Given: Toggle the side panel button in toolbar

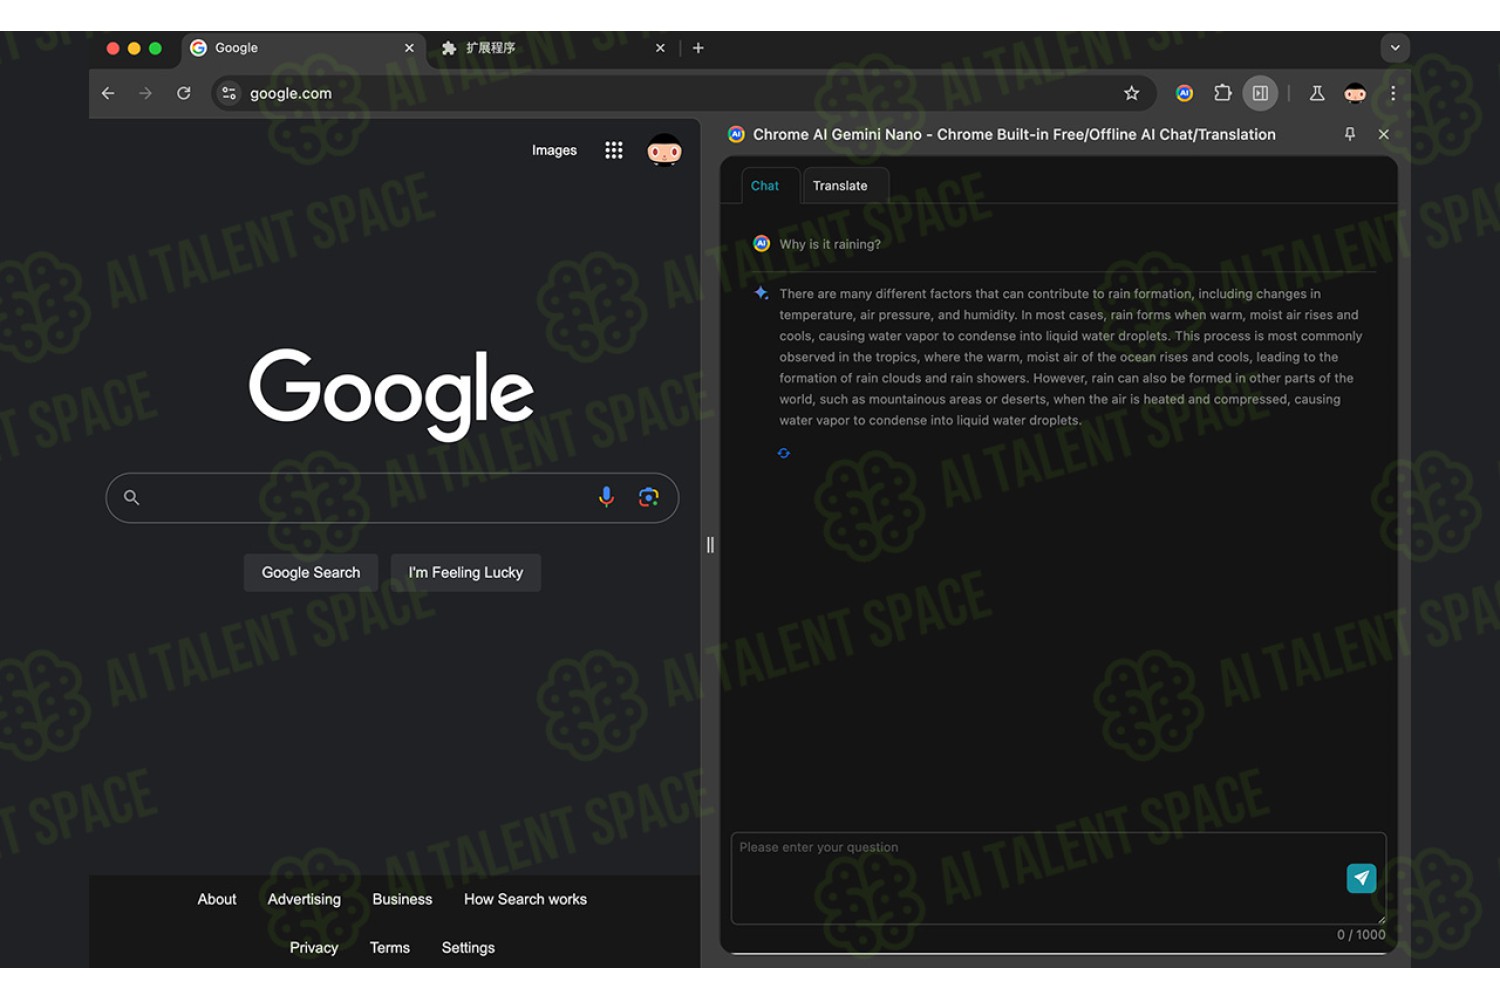Looking at the screenshot, I should click(1260, 93).
